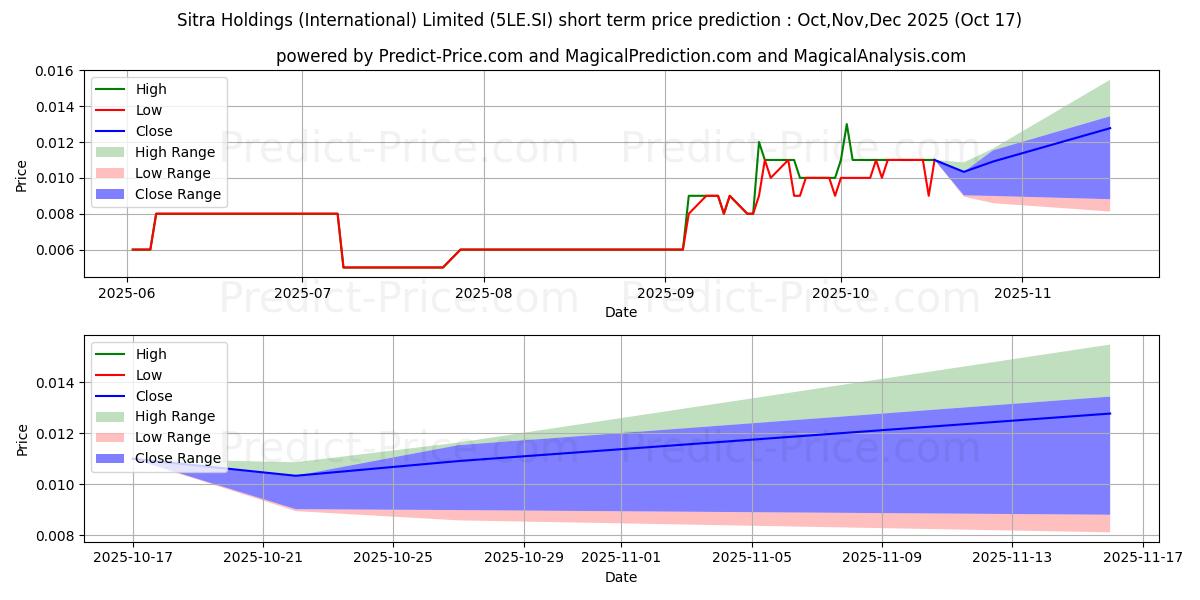Screen dimensions: 1200x600
Task: Click the High Range green swatch in top legend
Action: coord(113,152)
